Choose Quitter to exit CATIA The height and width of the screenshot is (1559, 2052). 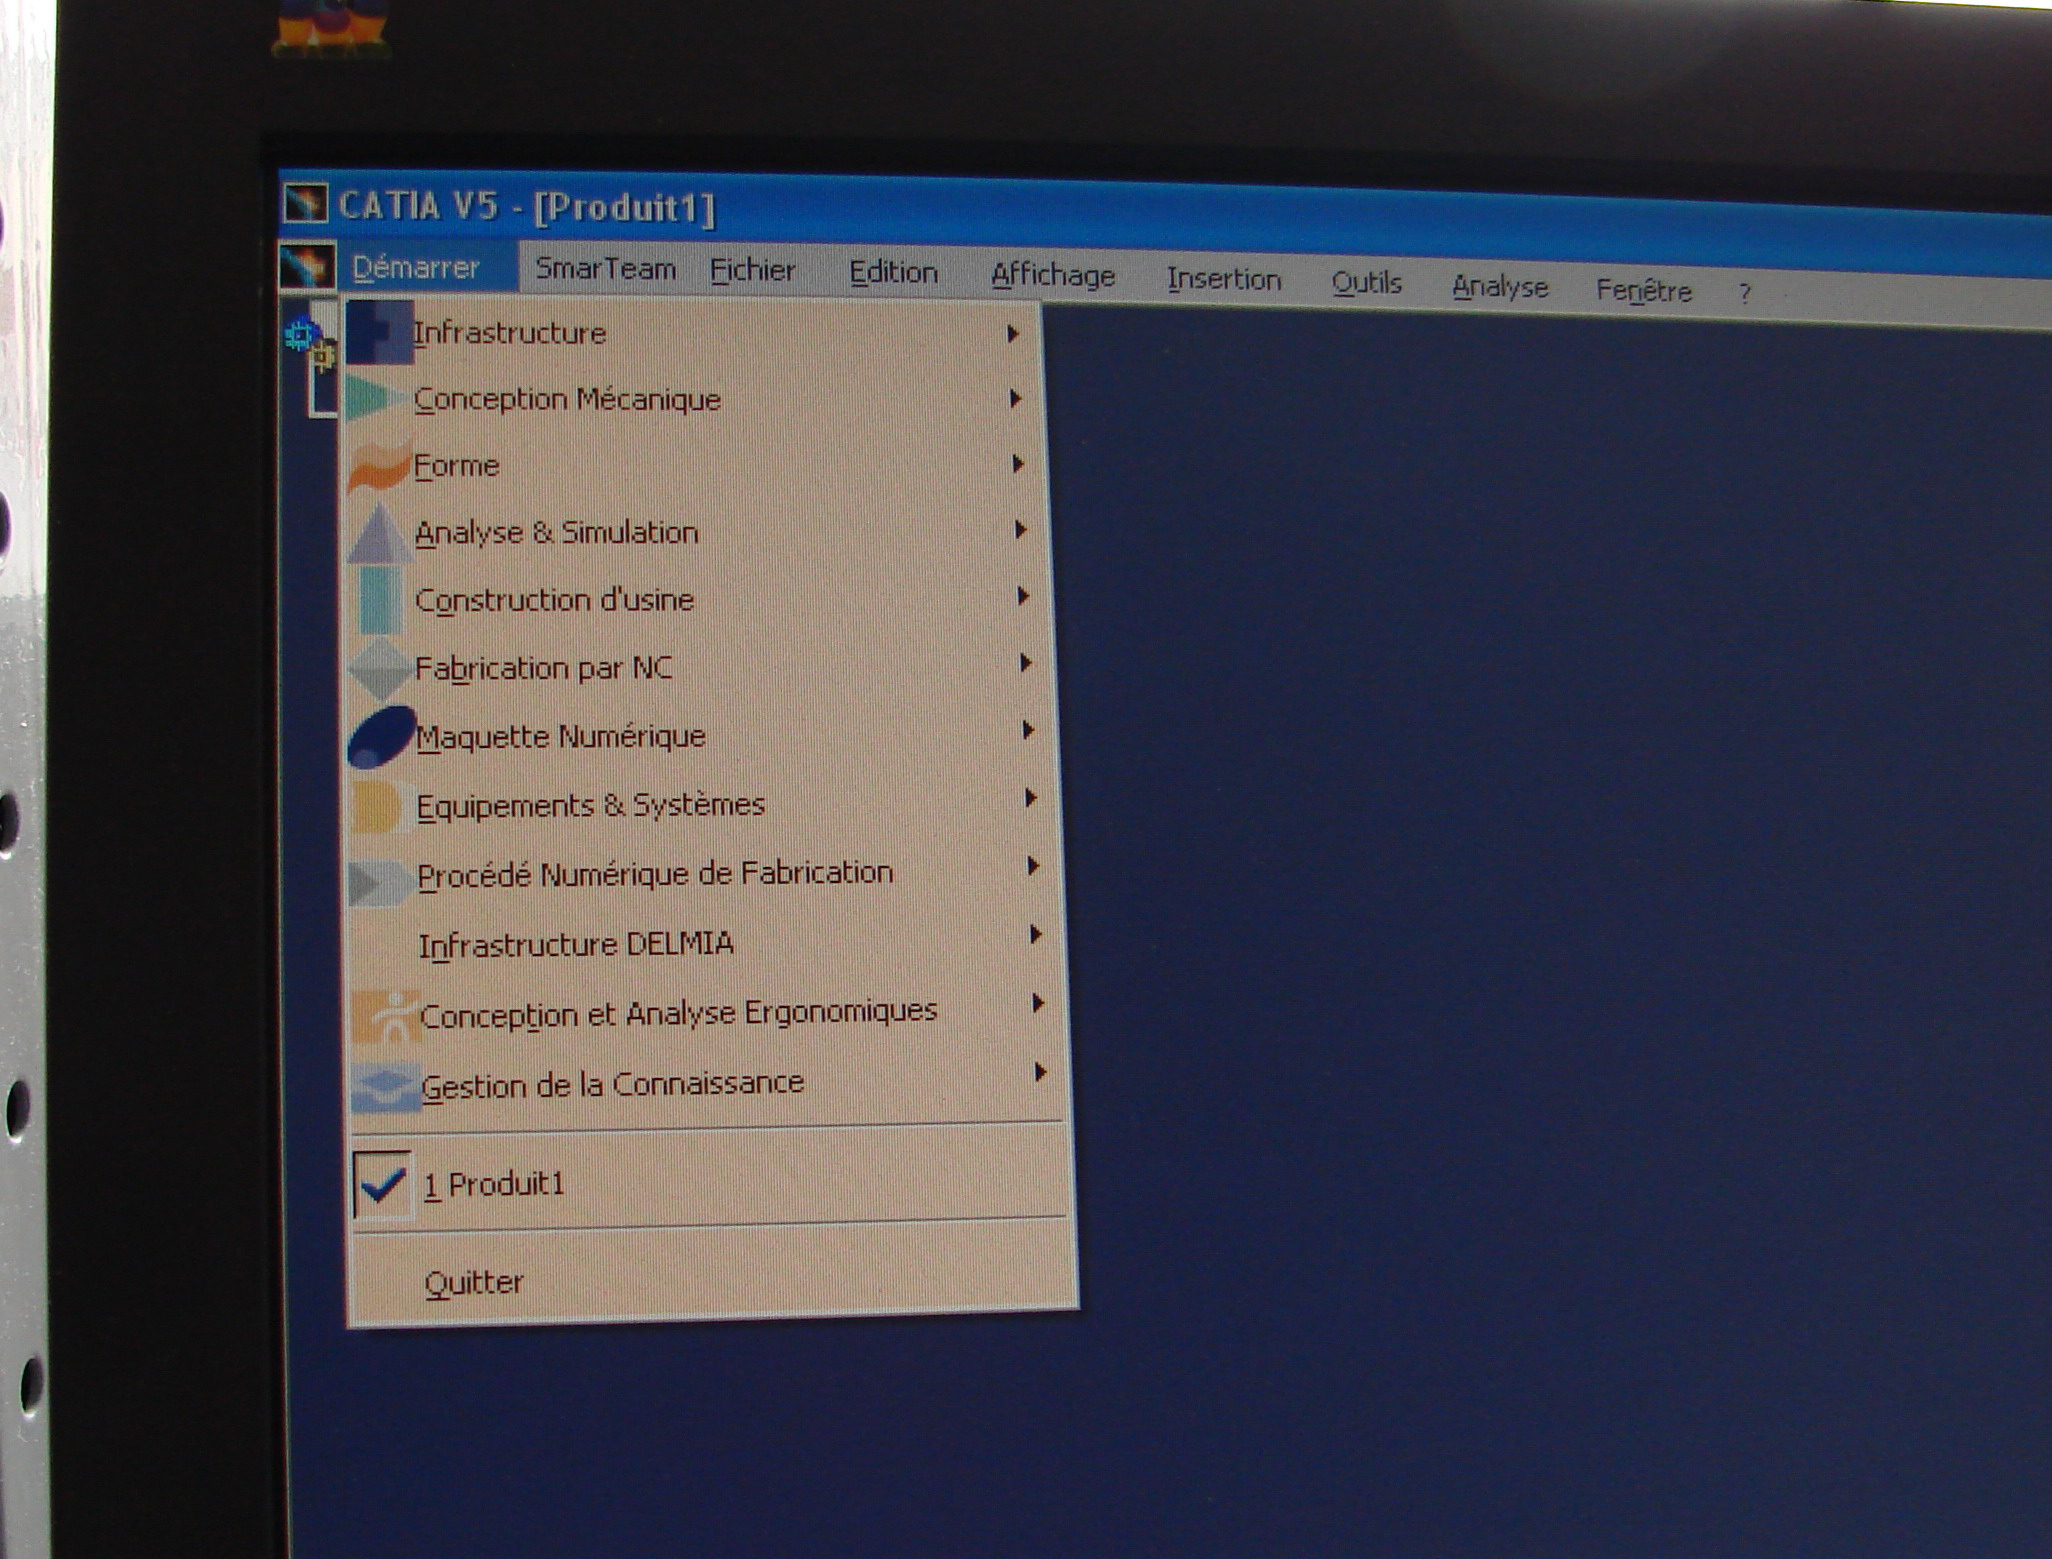point(473,1283)
